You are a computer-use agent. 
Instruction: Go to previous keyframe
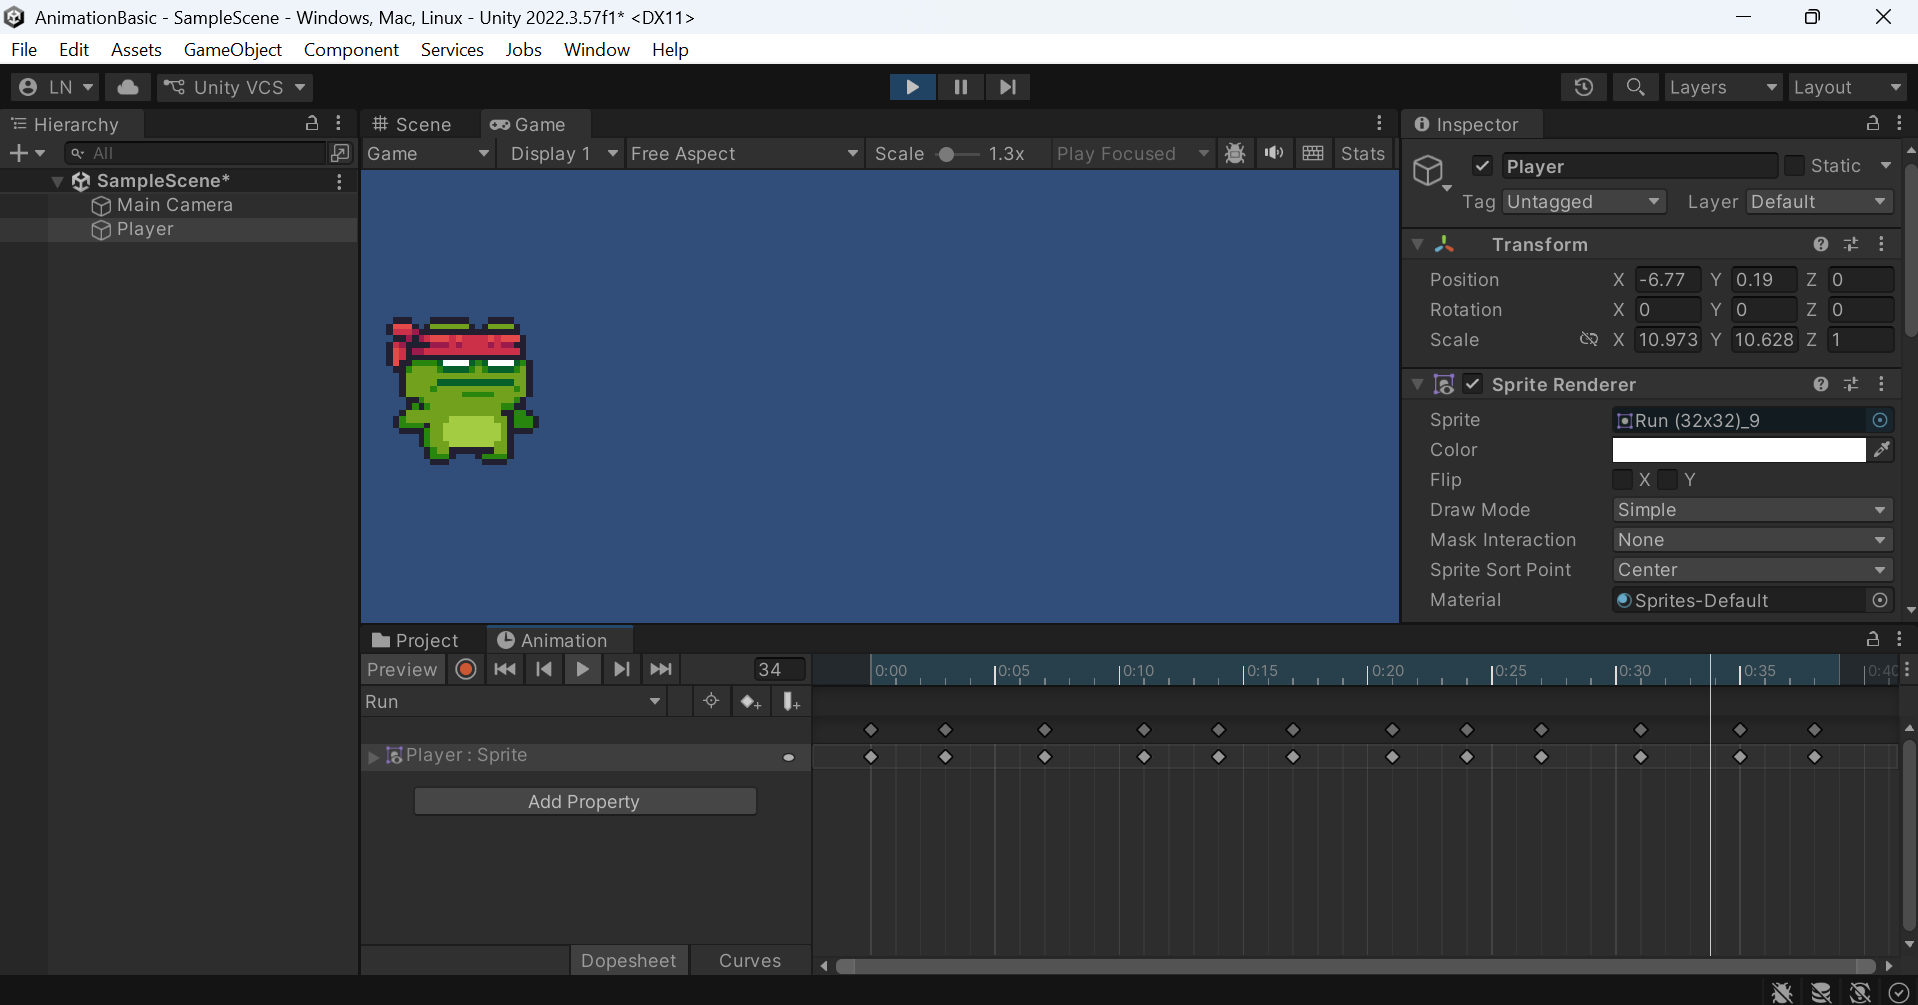coord(544,669)
